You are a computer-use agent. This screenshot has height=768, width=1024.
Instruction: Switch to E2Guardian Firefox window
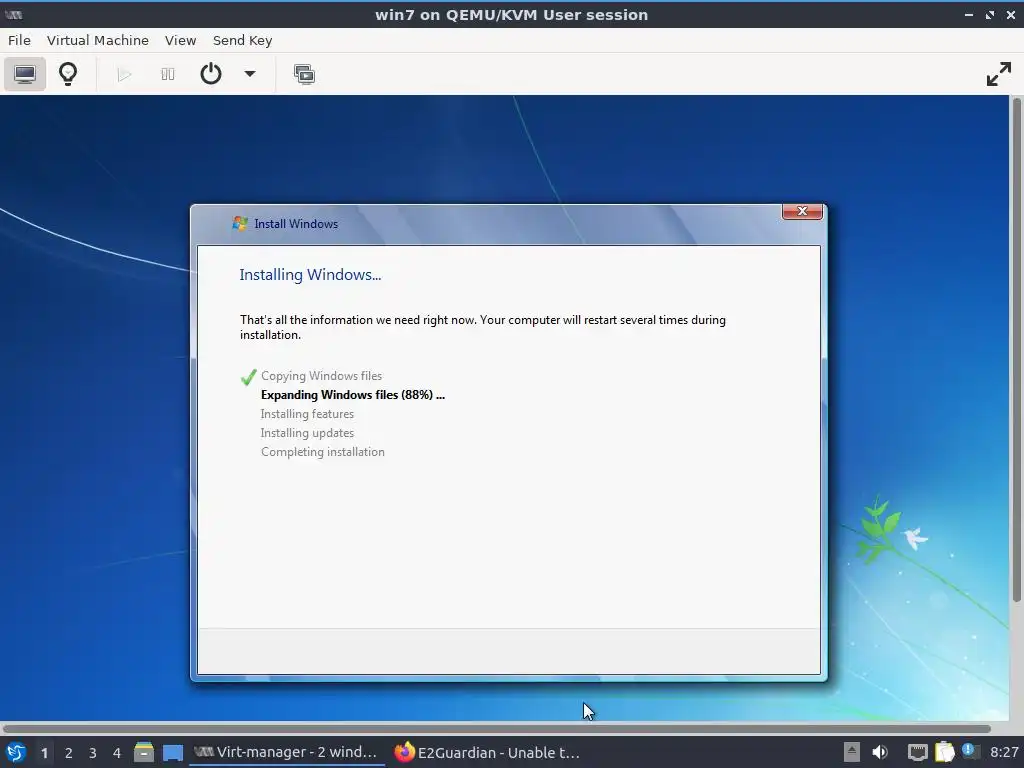click(x=487, y=752)
